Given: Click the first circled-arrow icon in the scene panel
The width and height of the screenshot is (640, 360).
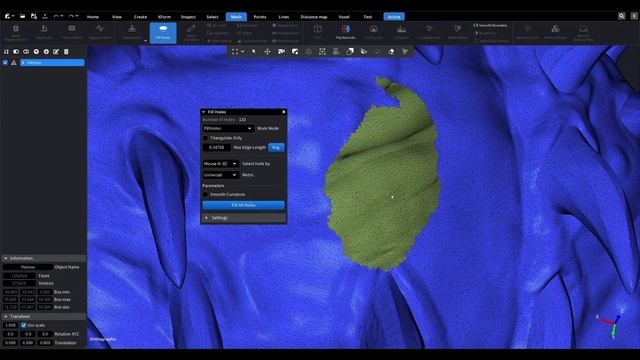Looking at the screenshot, I should tap(36, 51).
